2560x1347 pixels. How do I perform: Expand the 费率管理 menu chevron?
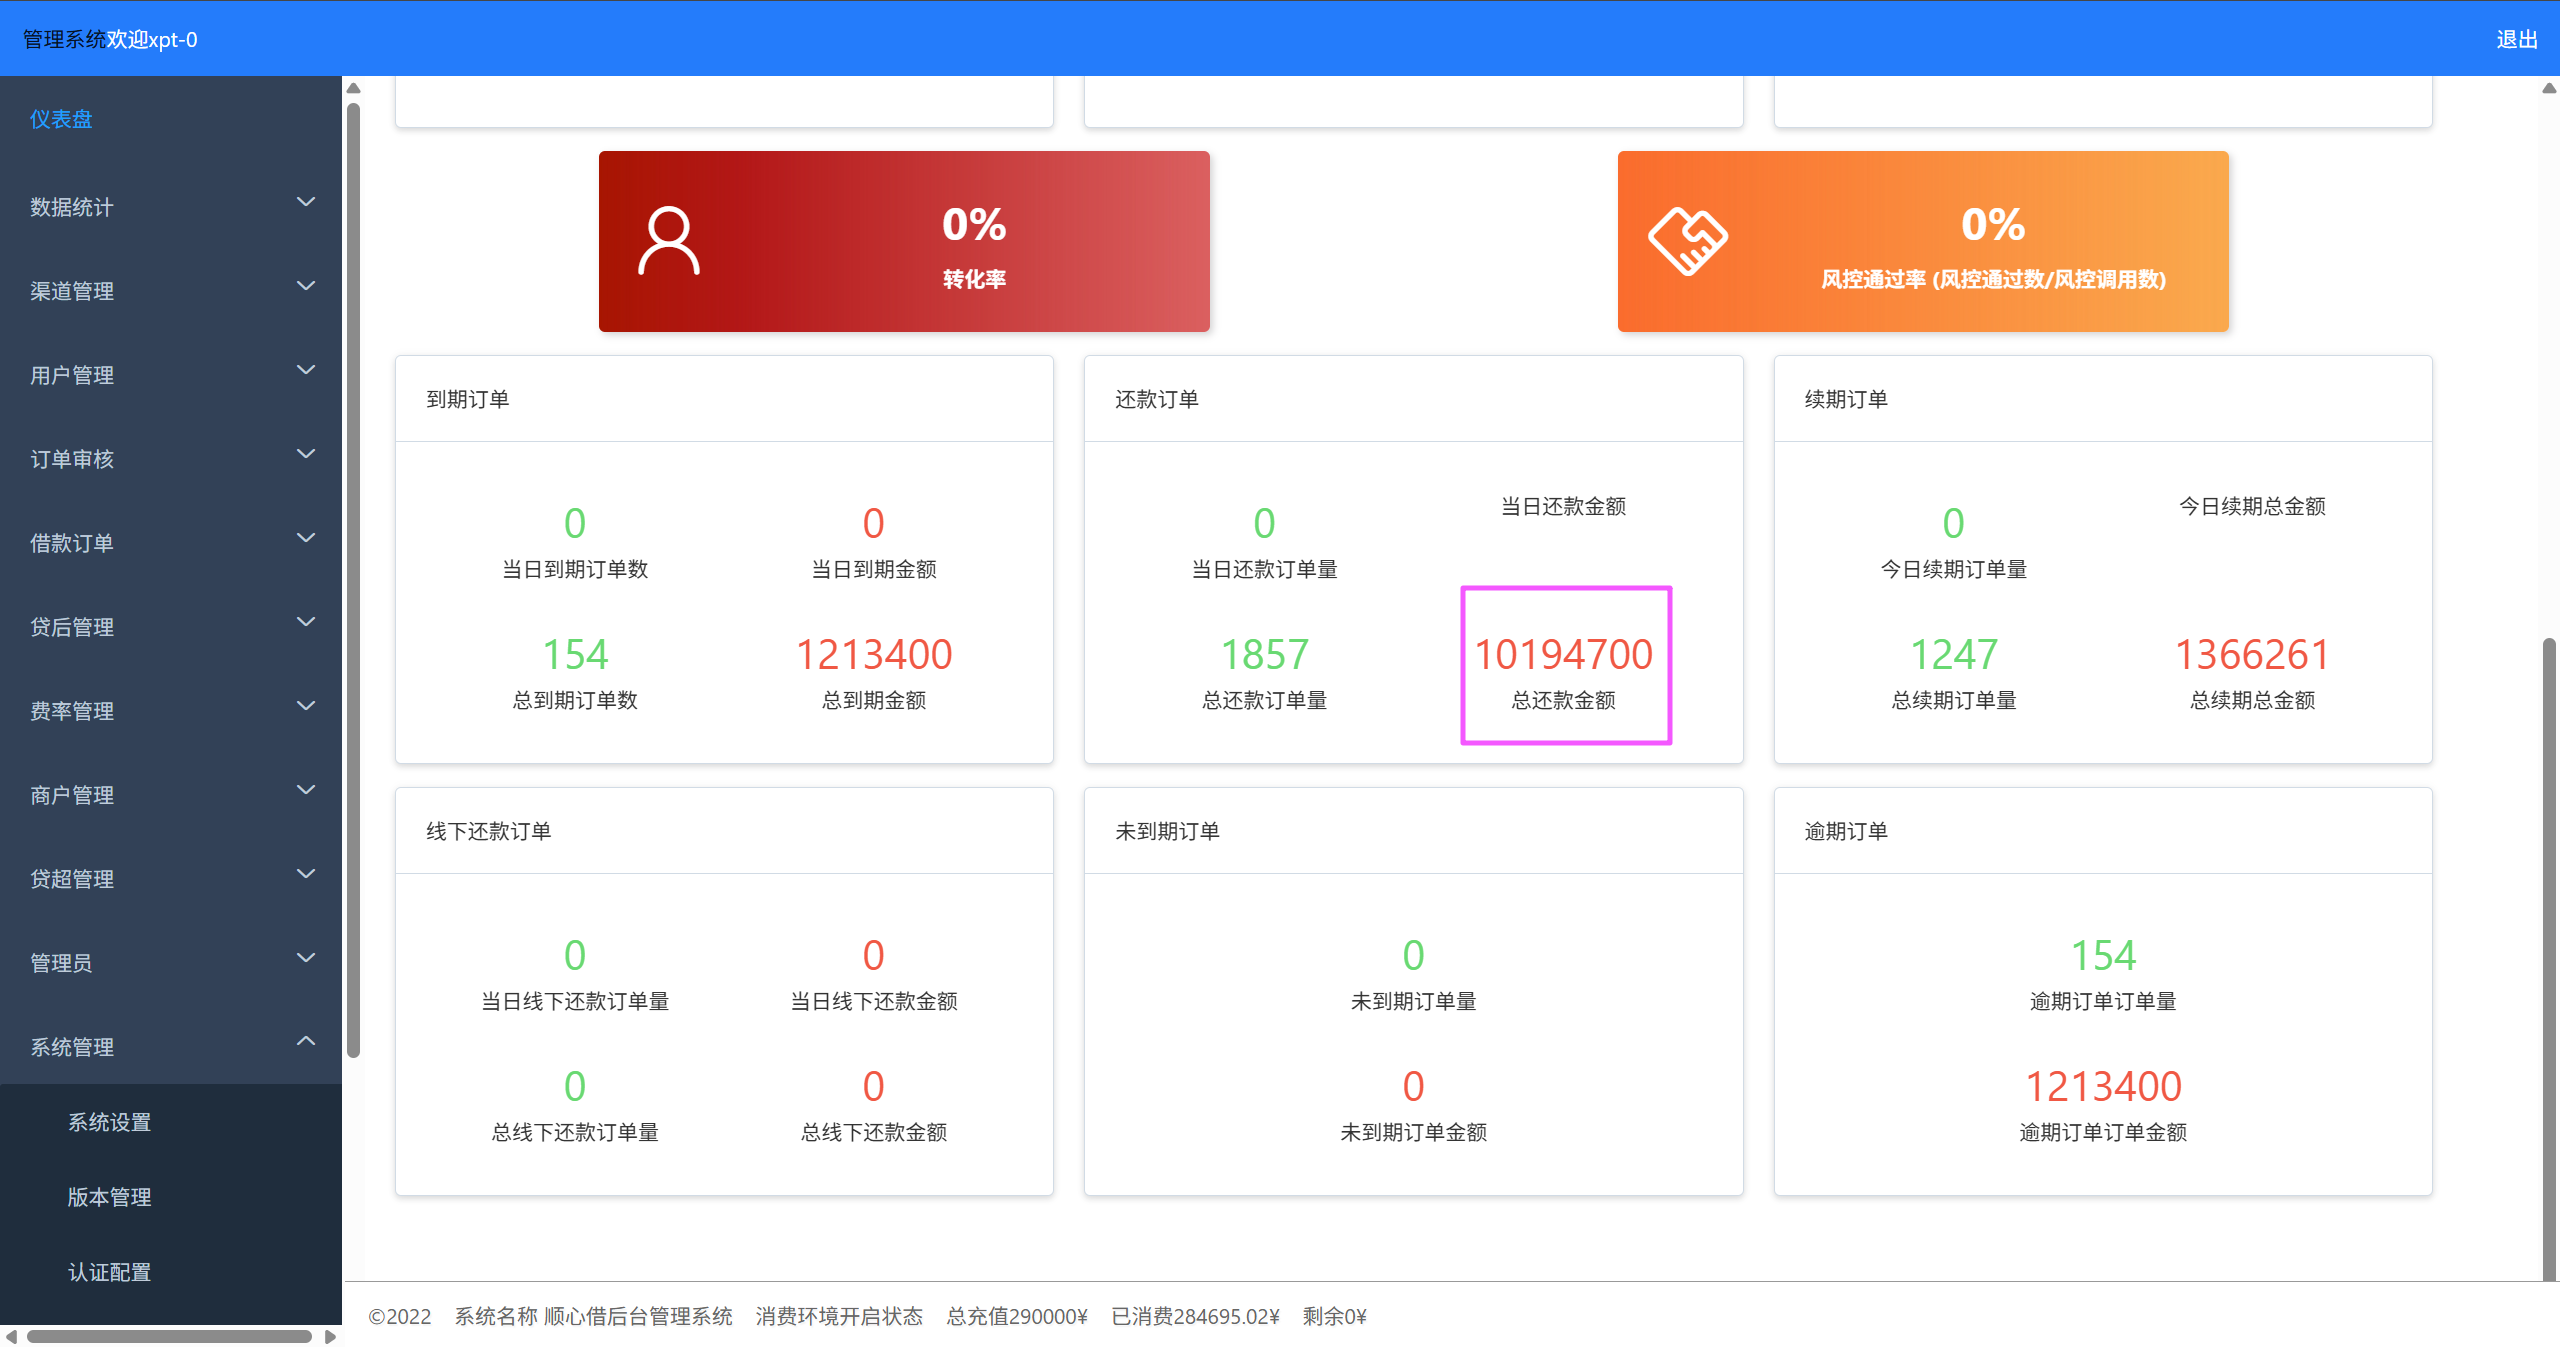pyautogui.click(x=306, y=706)
